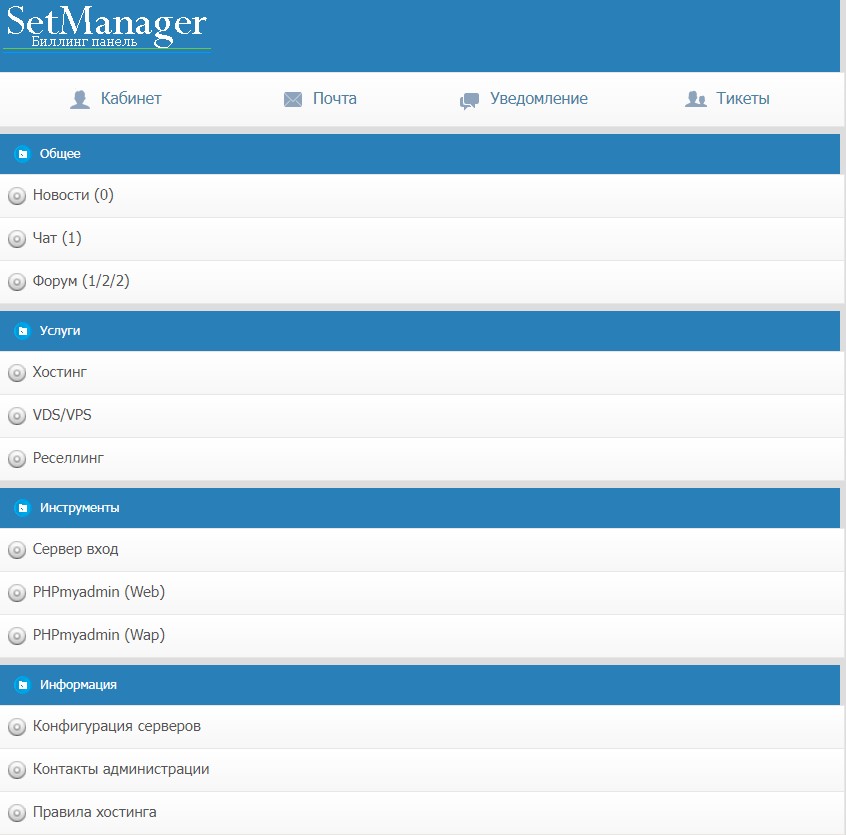Click the Информация section header icon
The width and height of the screenshot is (846, 835).
(22, 685)
